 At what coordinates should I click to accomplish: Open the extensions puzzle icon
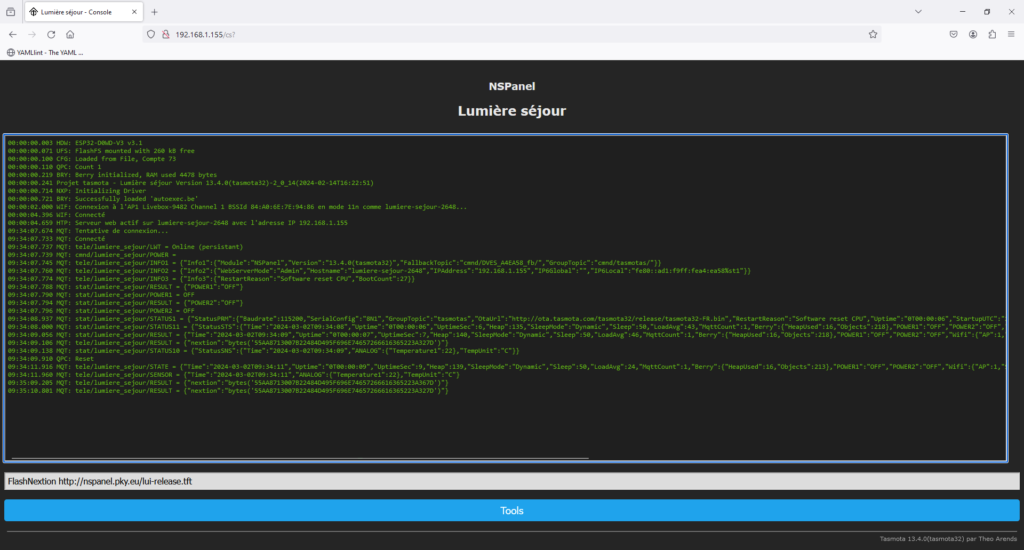click(x=992, y=35)
